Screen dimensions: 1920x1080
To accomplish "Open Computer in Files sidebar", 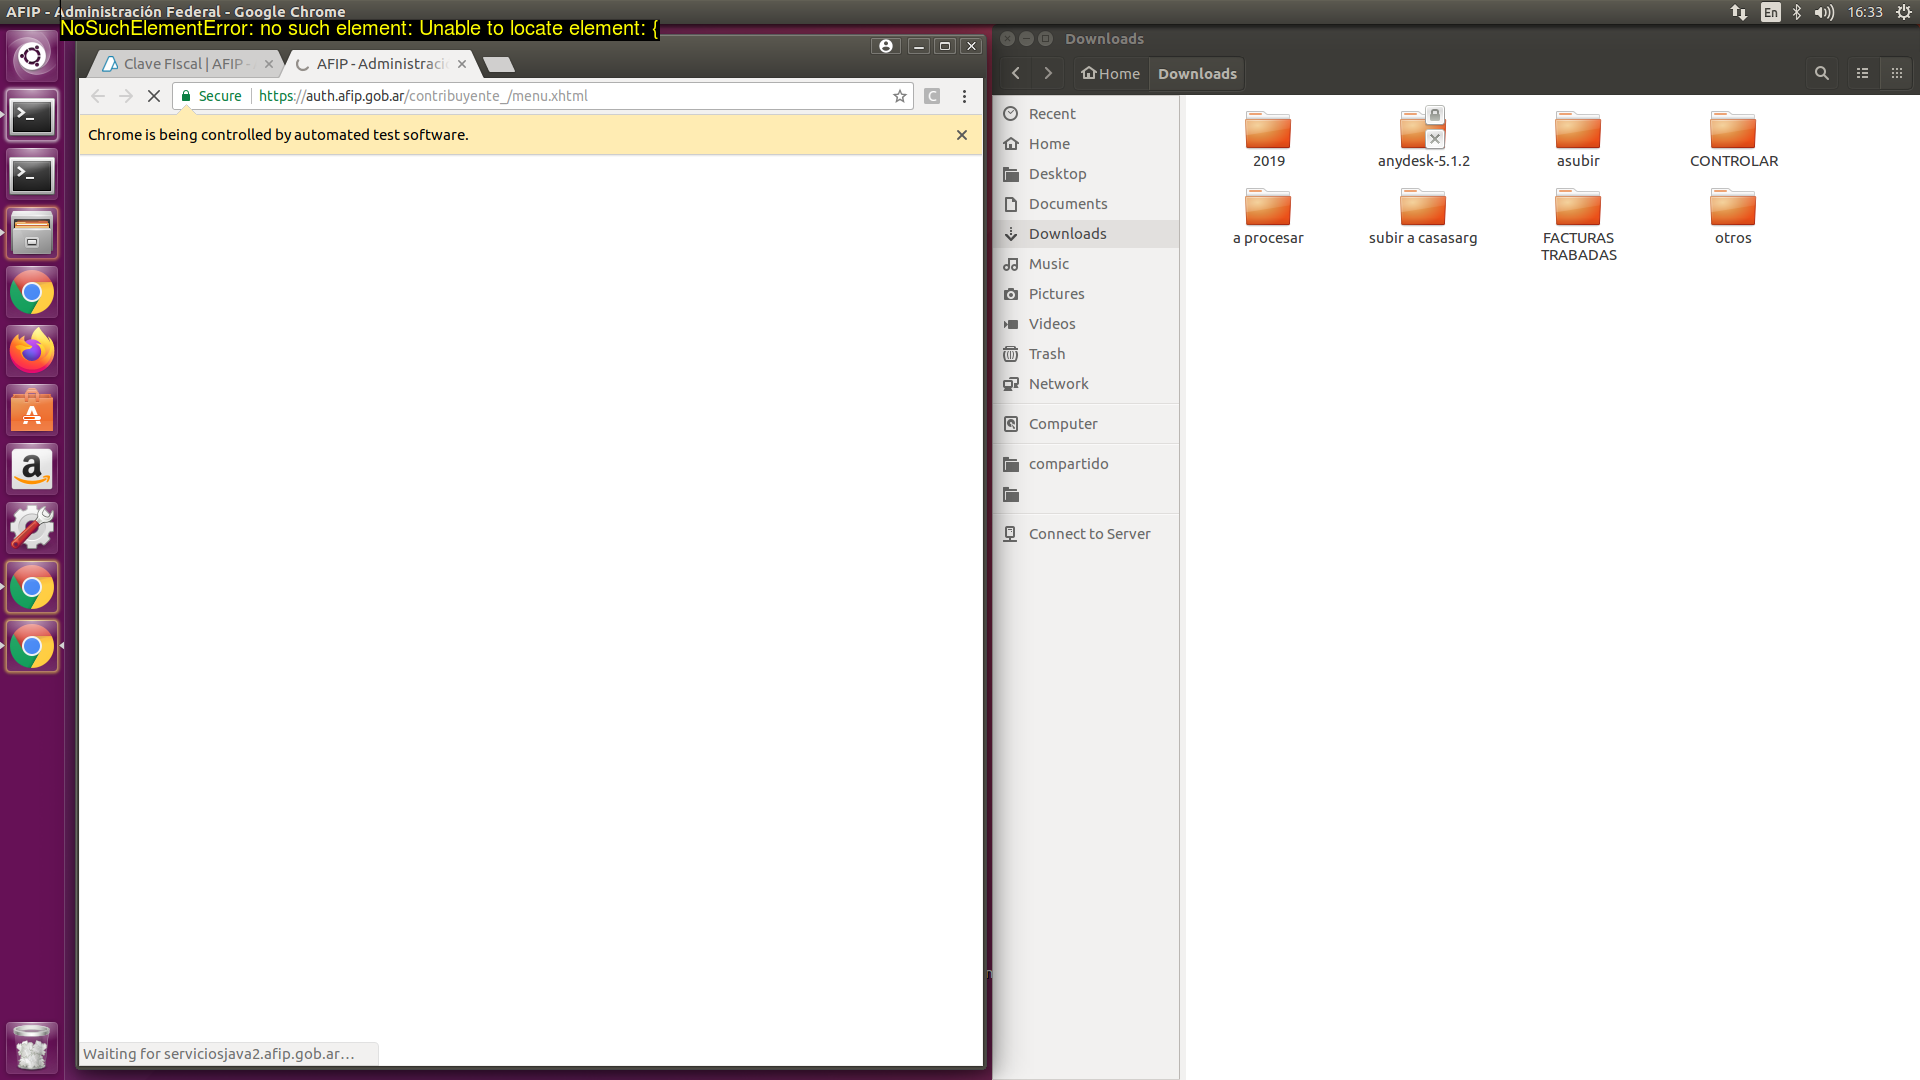I will click(x=1088, y=424).
